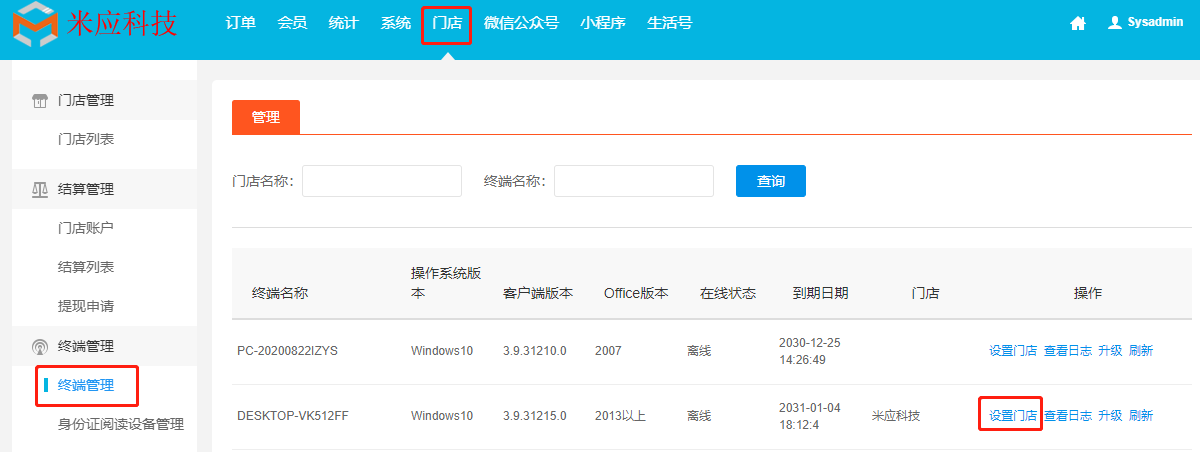The image size is (1200, 452).
Task: Open the 系统 menu
Action: point(396,23)
